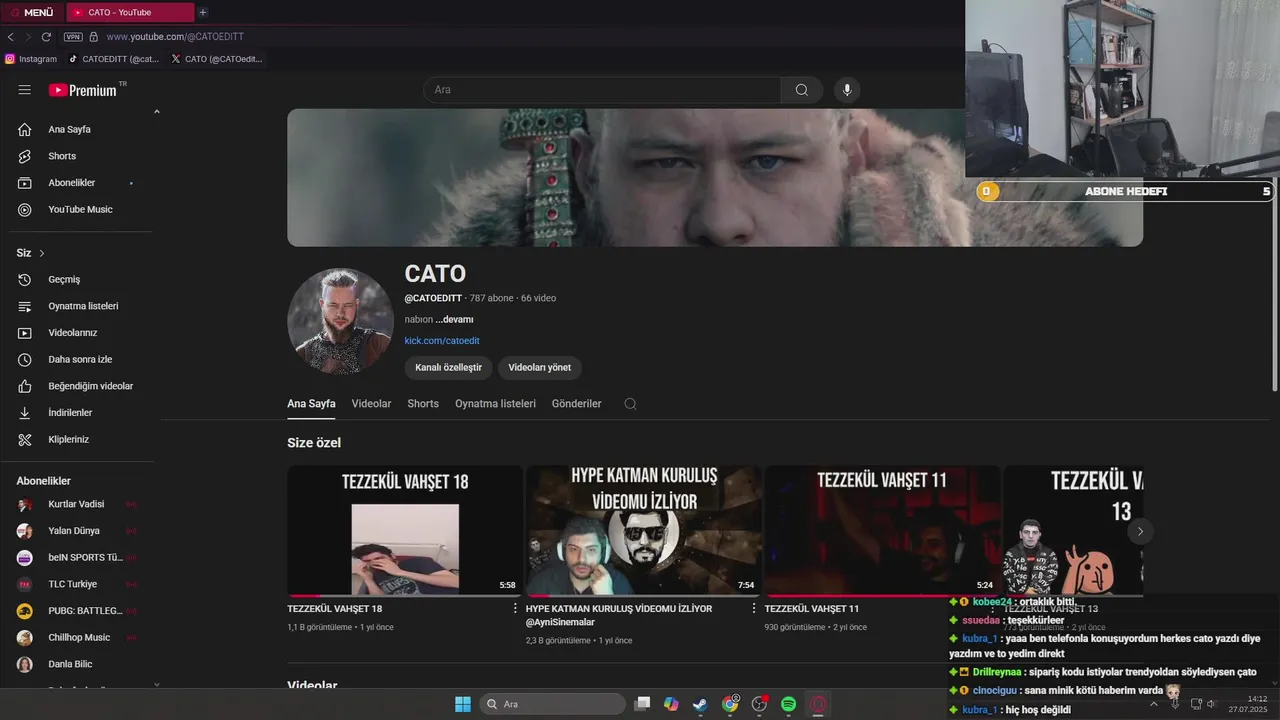The image size is (1280, 720).
Task: Open three-dot menu for HYPE KATMAN video
Action: point(754,608)
